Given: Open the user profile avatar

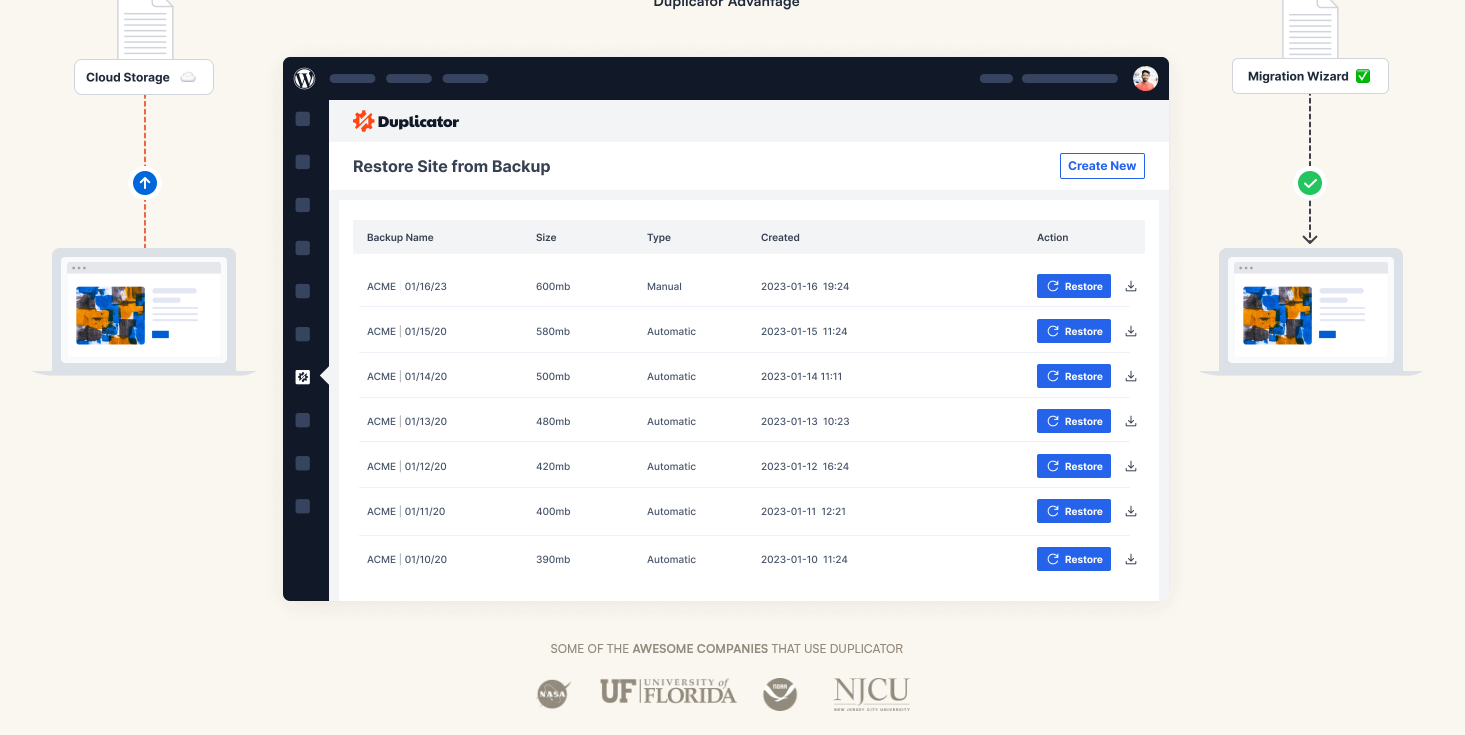Looking at the screenshot, I should (1145, 79).
